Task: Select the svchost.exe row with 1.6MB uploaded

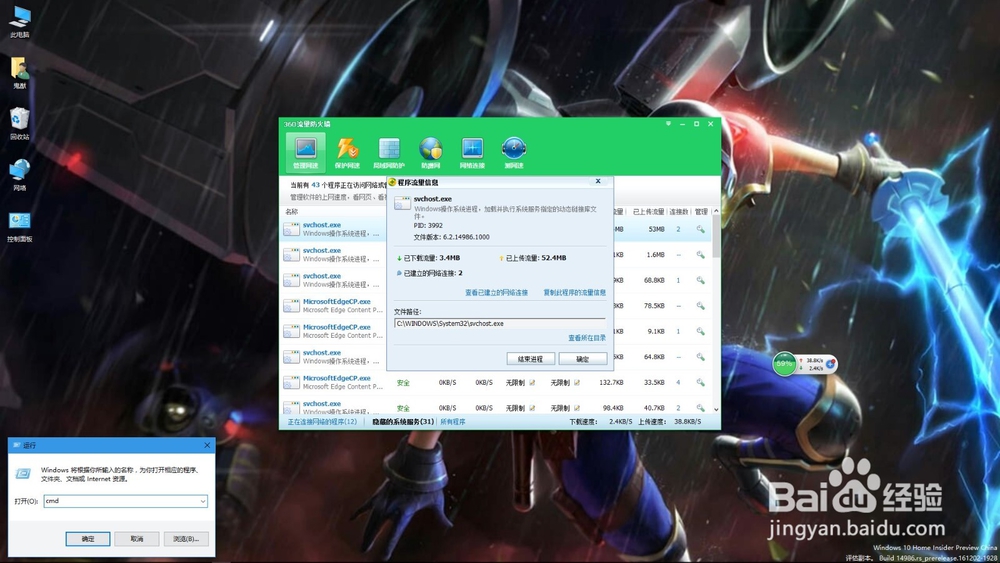Action: click(495, 254)
